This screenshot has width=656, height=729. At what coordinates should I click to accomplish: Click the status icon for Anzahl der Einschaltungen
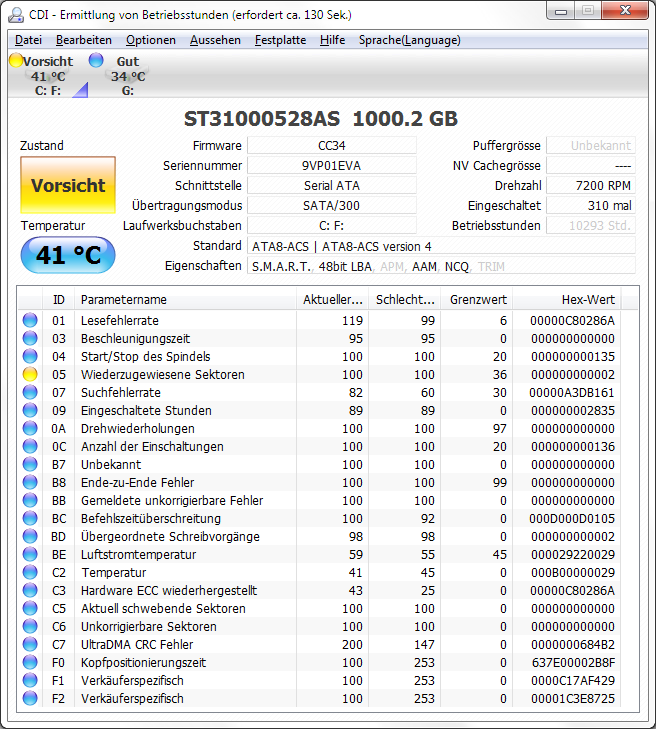coord(30,446)
